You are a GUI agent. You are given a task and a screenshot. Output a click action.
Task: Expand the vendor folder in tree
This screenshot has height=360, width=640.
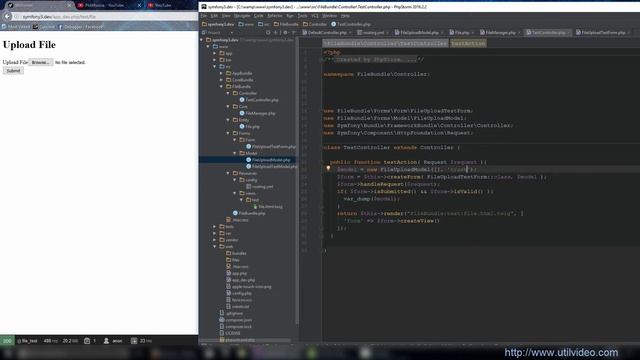[215, 240]
